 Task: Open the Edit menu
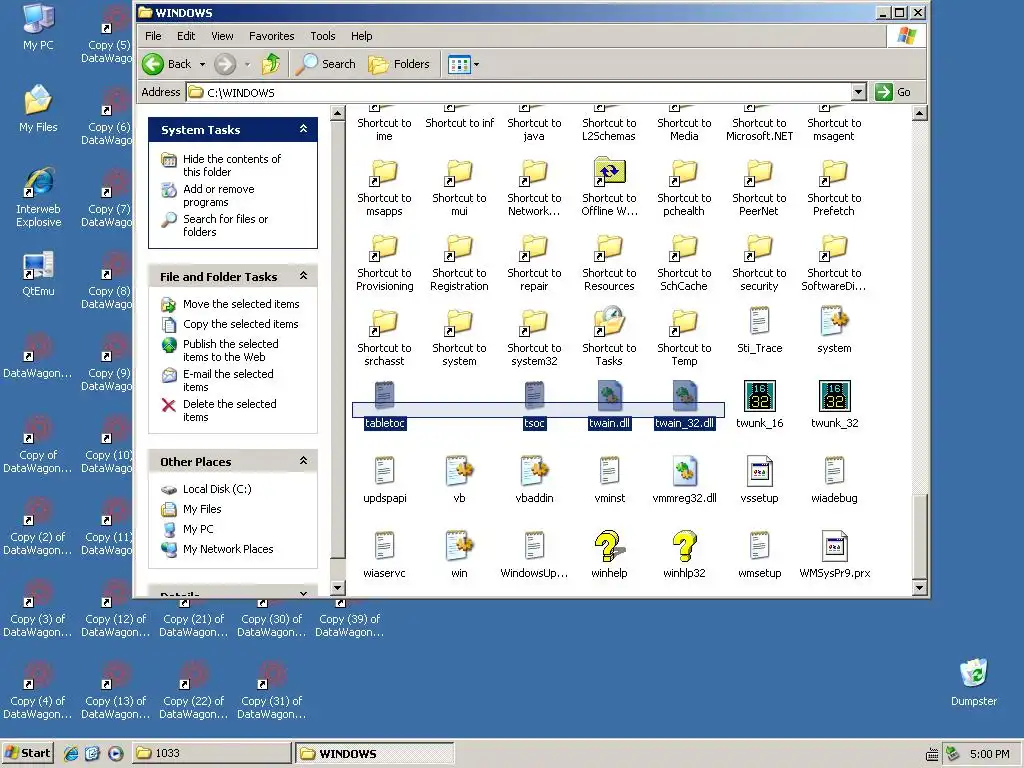186,36
